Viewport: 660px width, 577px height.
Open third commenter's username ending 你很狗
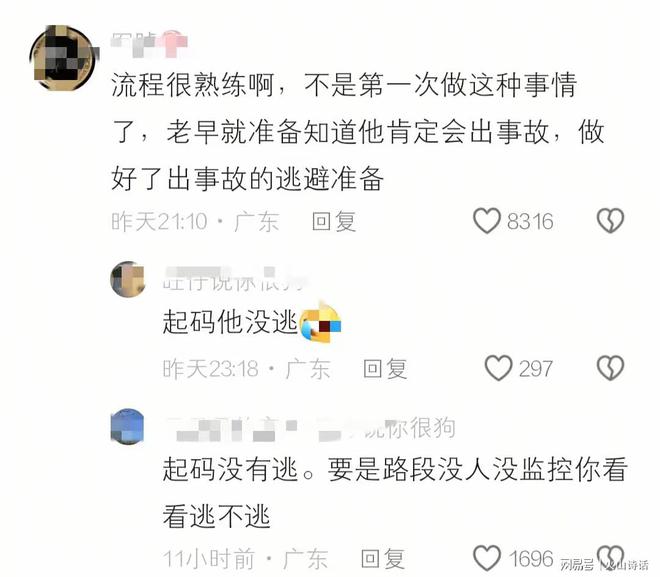(310, 428)
